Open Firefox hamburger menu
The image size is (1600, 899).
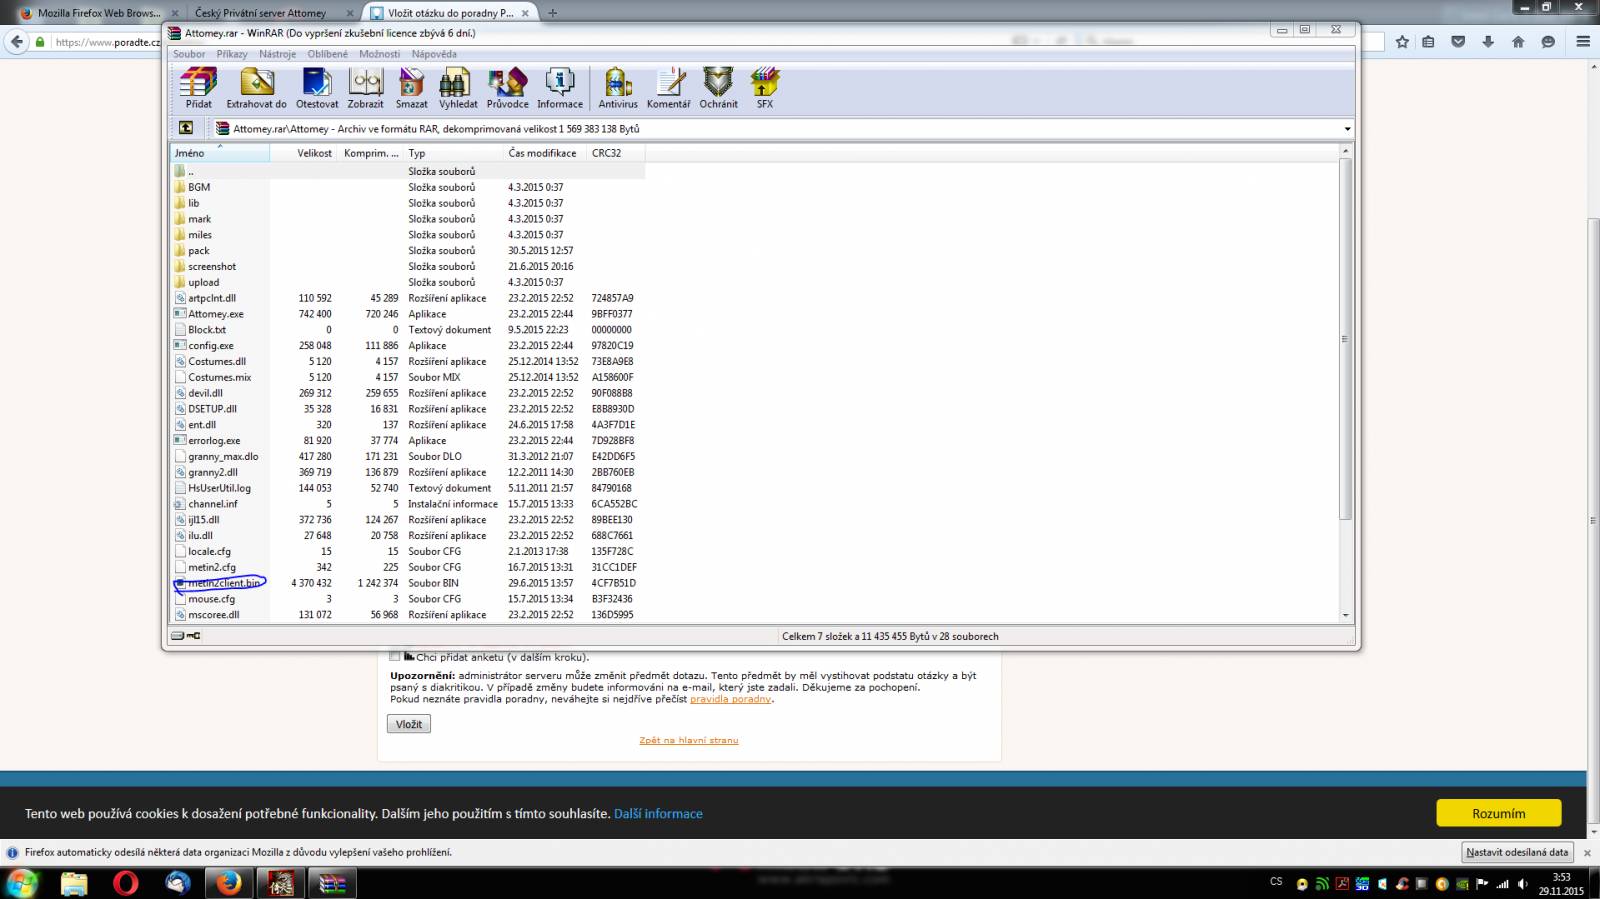pos(1583,42)
